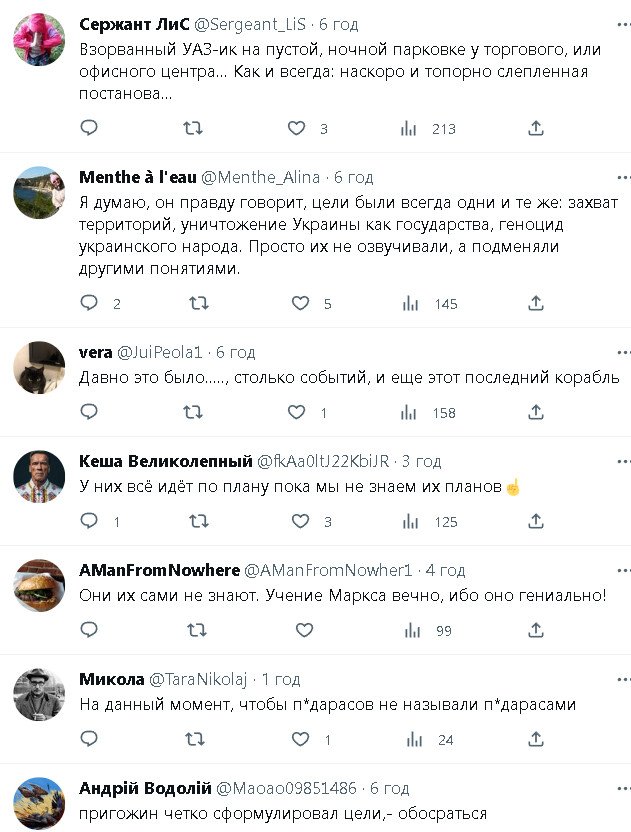
Task: Retweet Сержант ЛиС's post
Action: click(194, 128)
